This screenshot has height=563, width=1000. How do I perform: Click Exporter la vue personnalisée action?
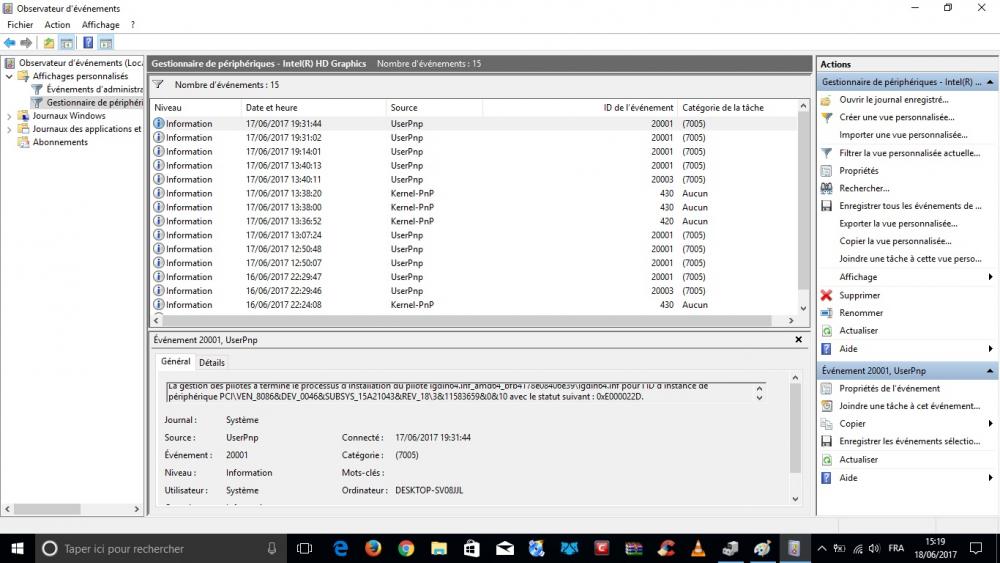(896, 223)
